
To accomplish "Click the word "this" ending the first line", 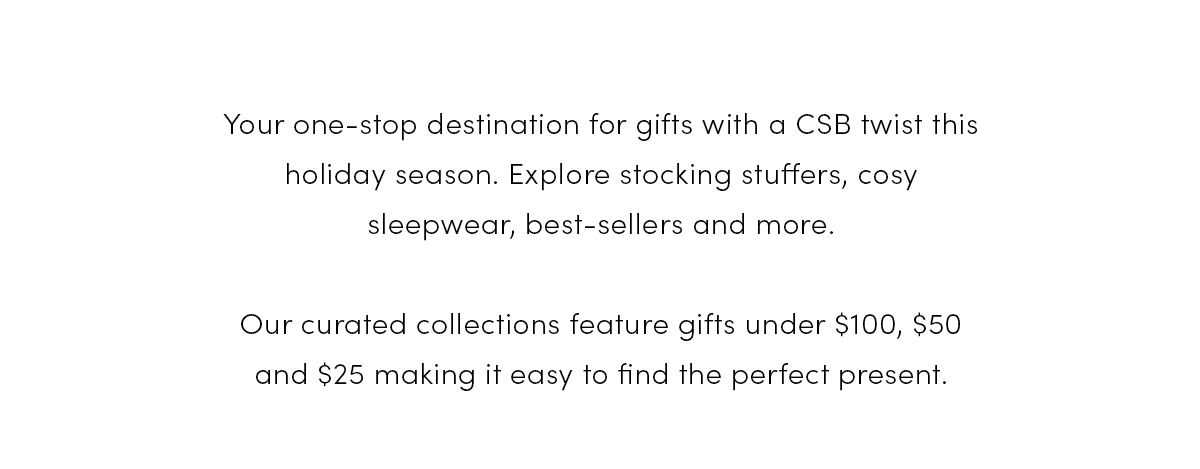I will tap(954, 126).
